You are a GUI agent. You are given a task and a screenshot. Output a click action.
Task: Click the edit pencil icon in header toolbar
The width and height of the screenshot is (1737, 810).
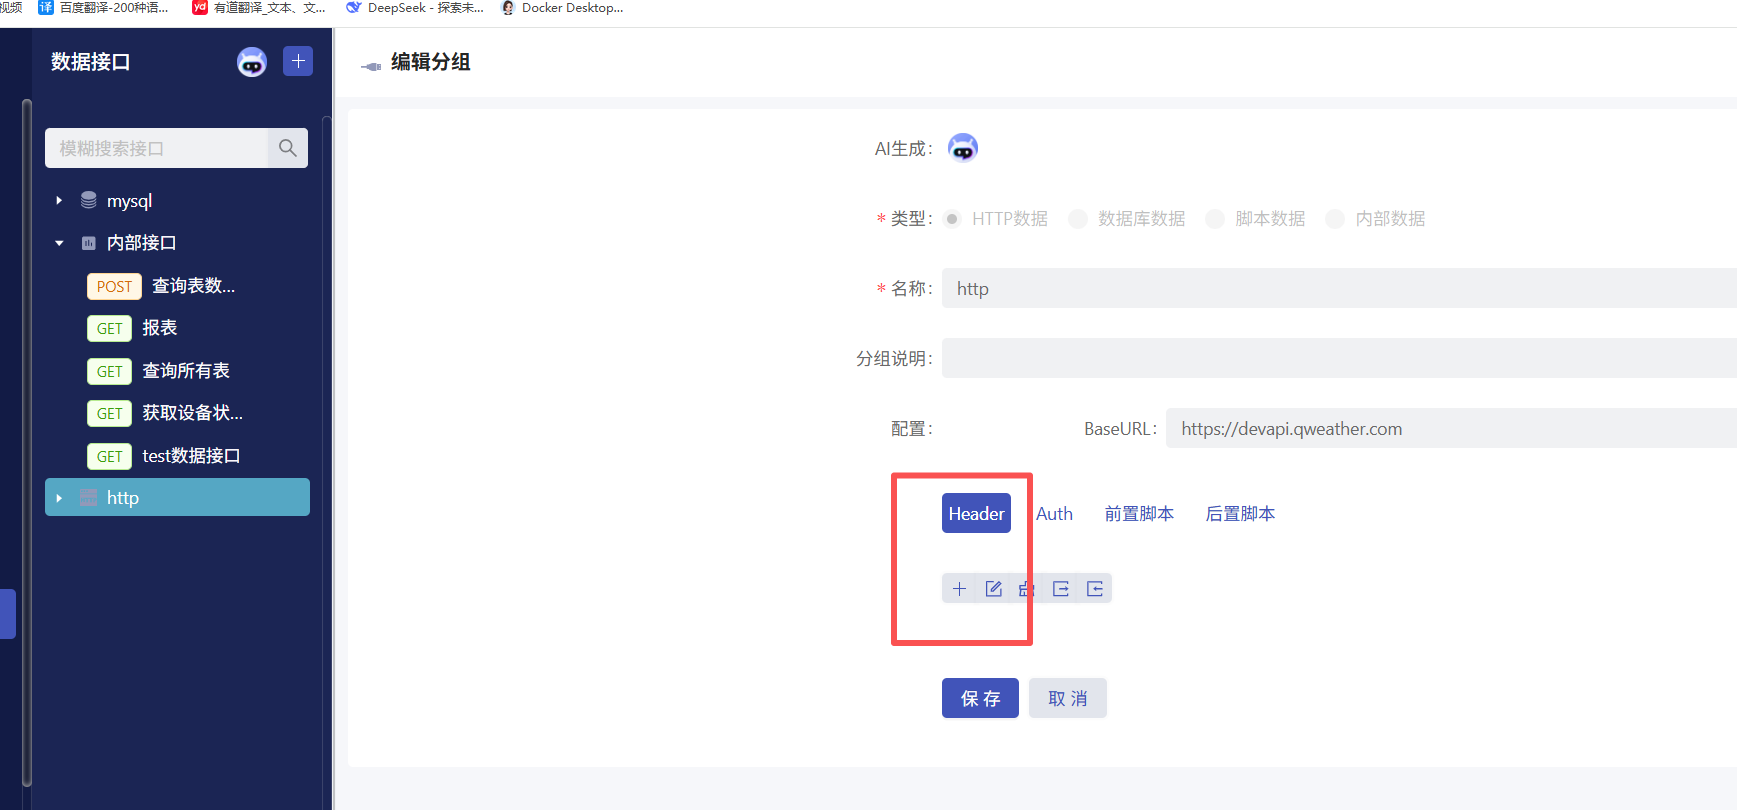click(x=993, y=589)
